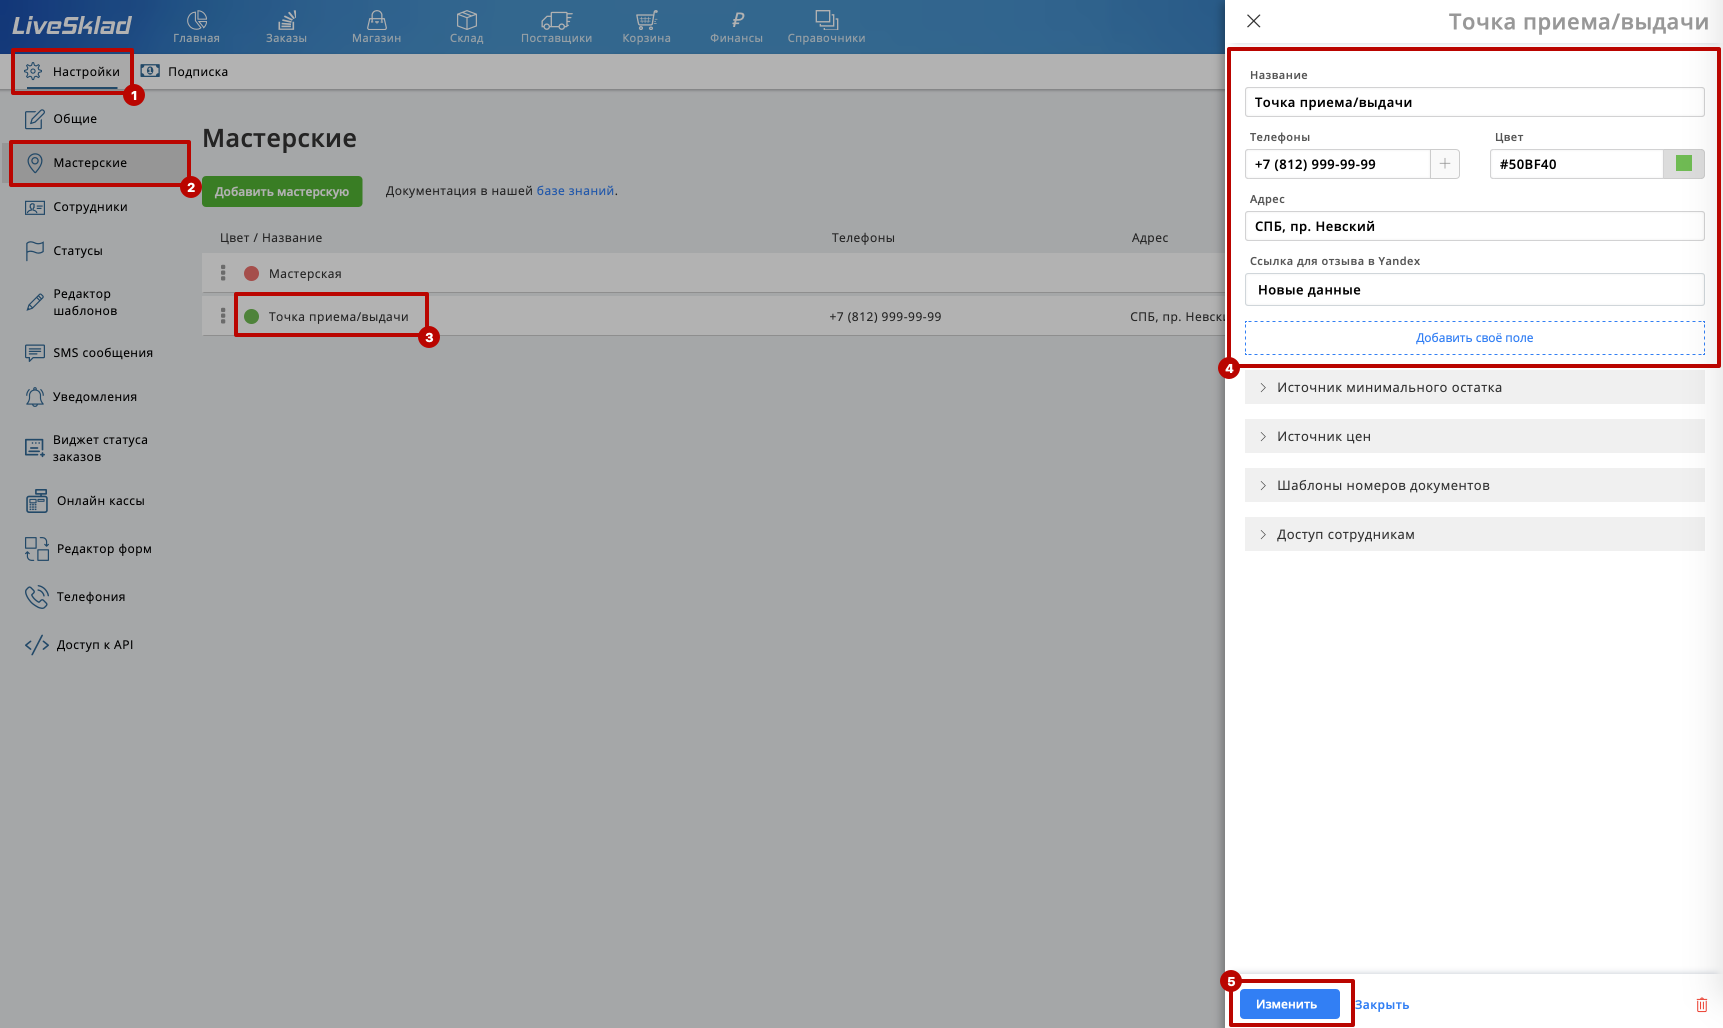The image size is (1723, 1028).
Task: Open Статусы settings section
Action: (64, 251)
